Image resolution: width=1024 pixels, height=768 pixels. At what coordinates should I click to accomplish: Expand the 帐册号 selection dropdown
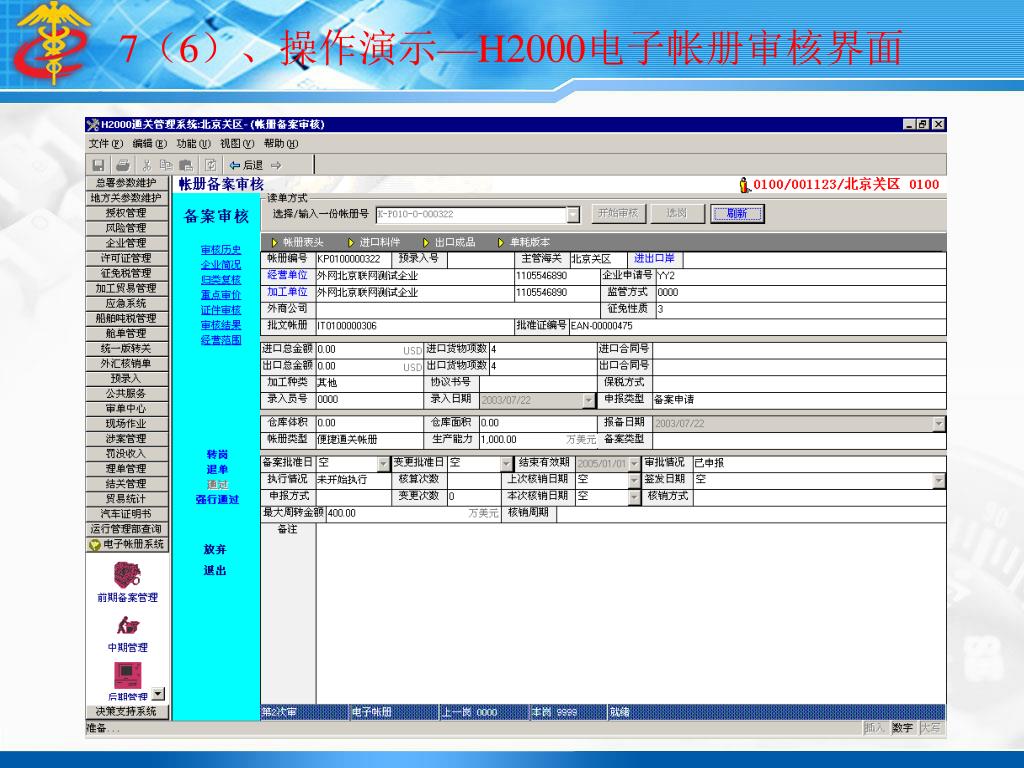click(x=573, y=214)
